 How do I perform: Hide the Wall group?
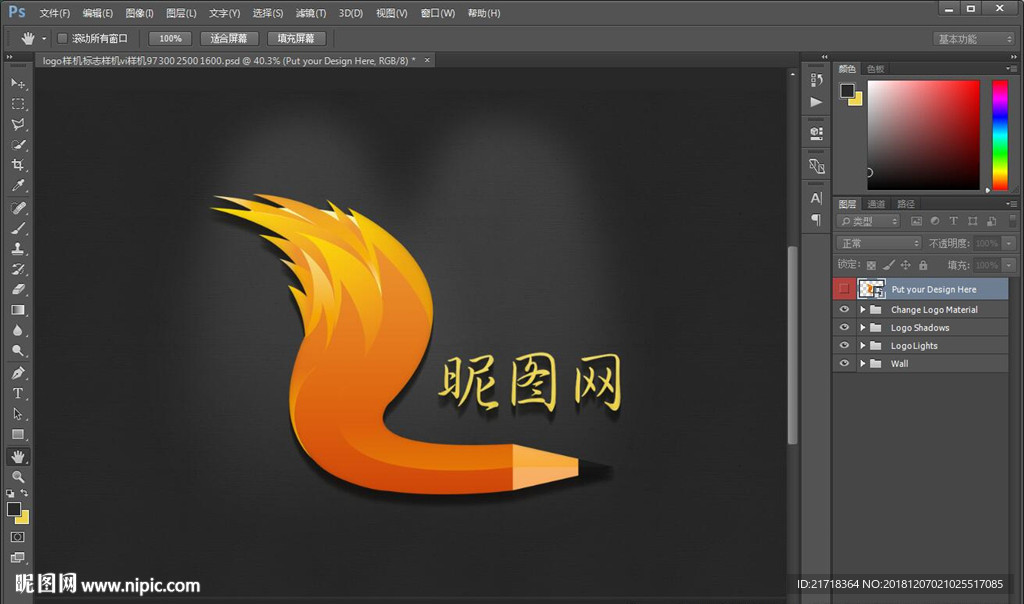point(844,363)
